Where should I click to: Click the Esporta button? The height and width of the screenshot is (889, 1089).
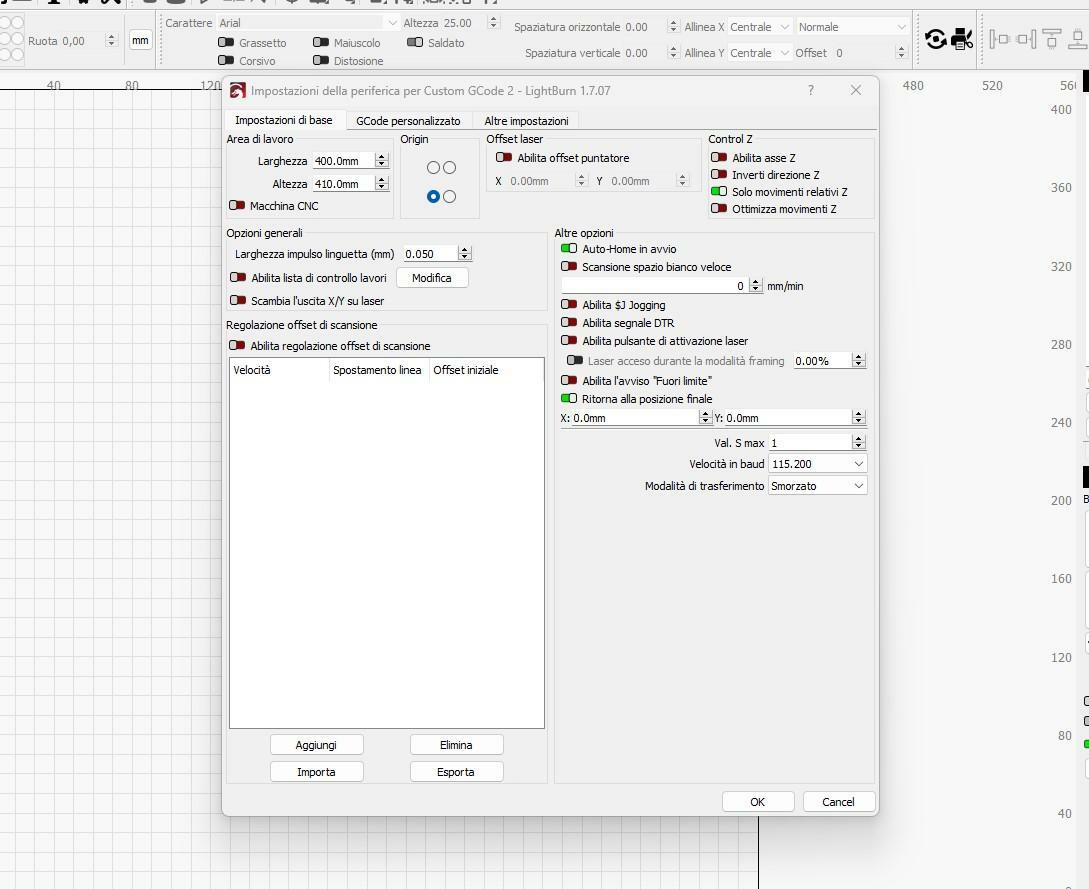coord(456,772)
